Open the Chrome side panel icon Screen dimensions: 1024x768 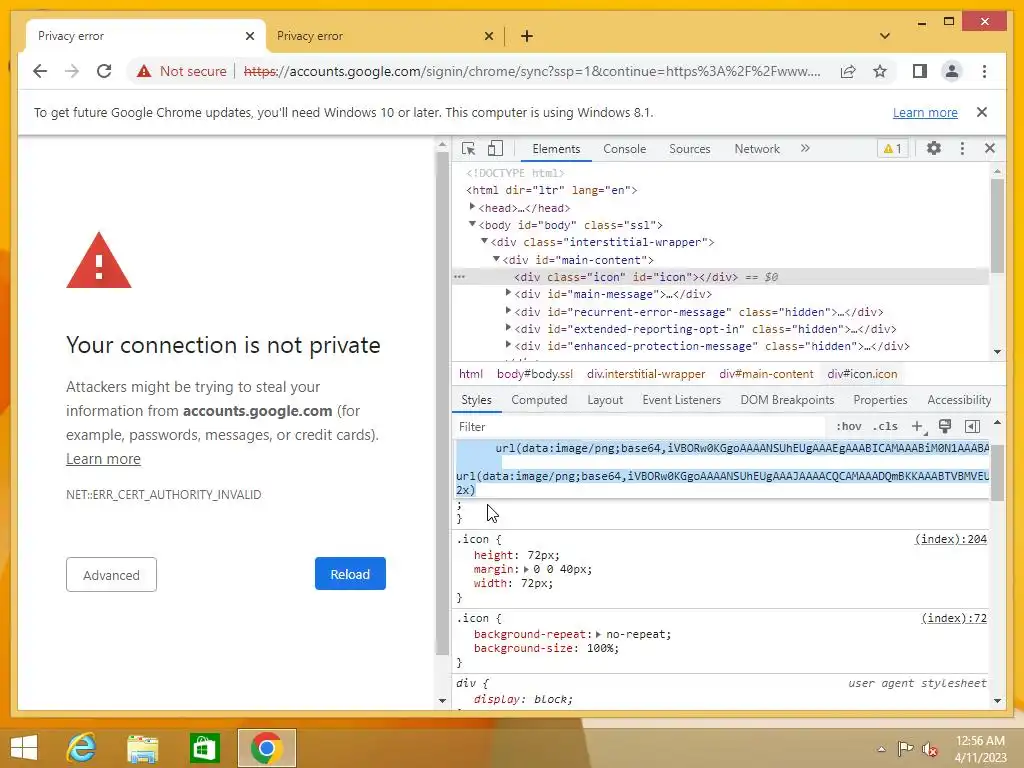pyautogui.click(x=920, y=71)
